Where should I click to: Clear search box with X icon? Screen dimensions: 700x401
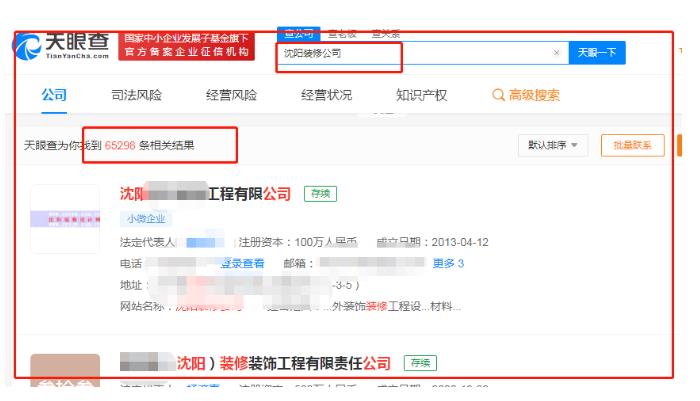tap(556, 53)
